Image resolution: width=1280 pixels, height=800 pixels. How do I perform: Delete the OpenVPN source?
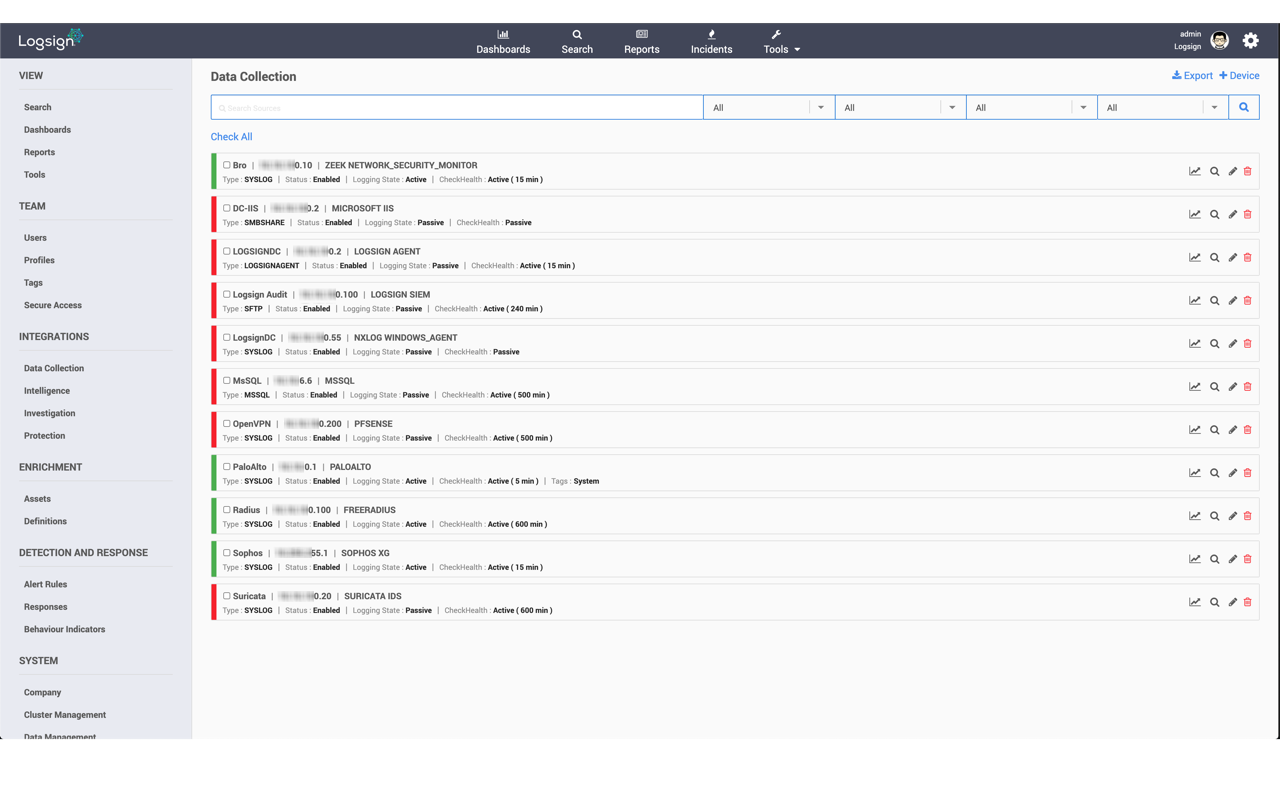click(x=1248, y=429)
